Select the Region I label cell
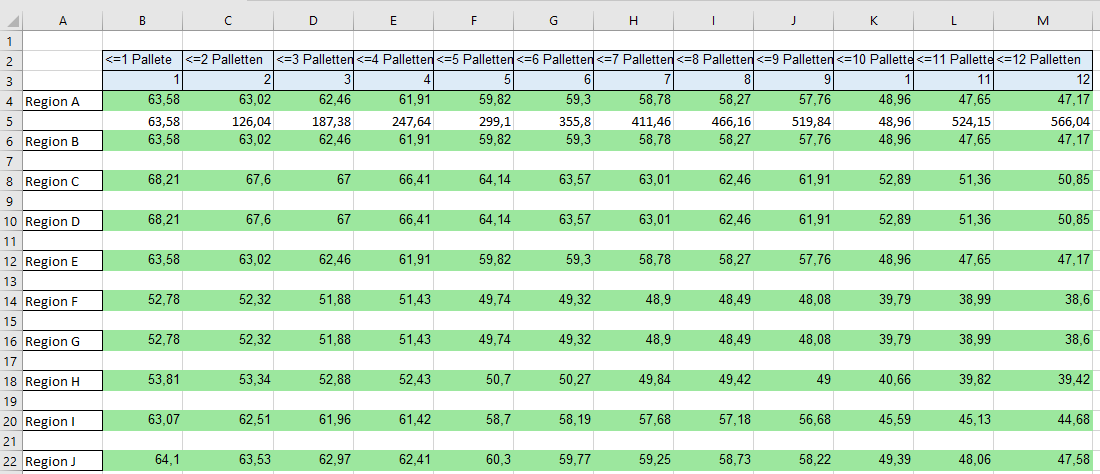The image size is (1100, 474). coord(62,421)
